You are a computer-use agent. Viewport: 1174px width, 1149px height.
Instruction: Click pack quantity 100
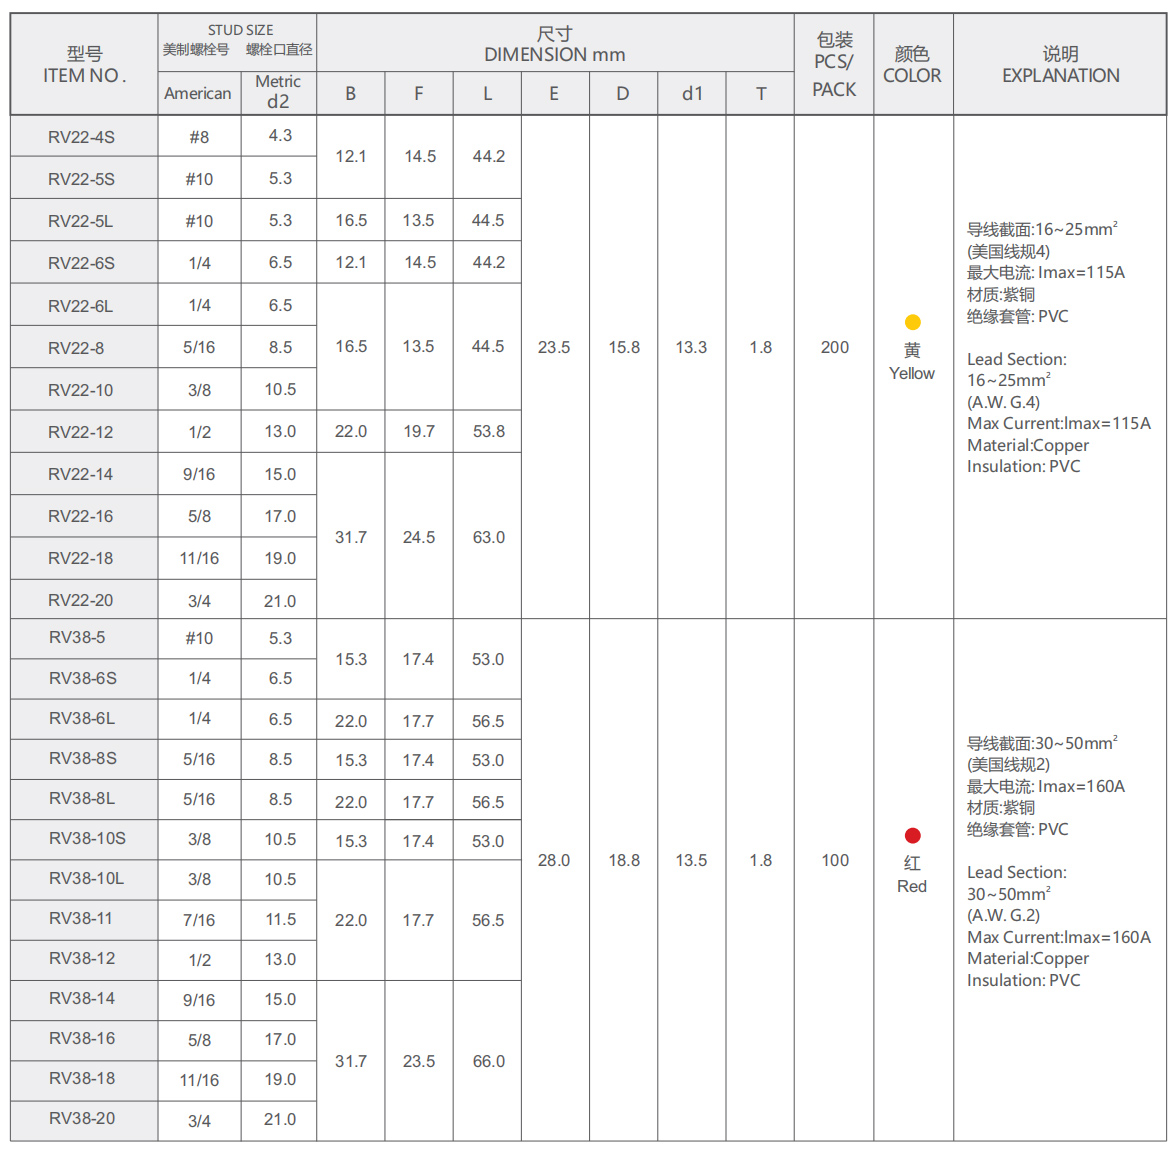coord(835,860)
